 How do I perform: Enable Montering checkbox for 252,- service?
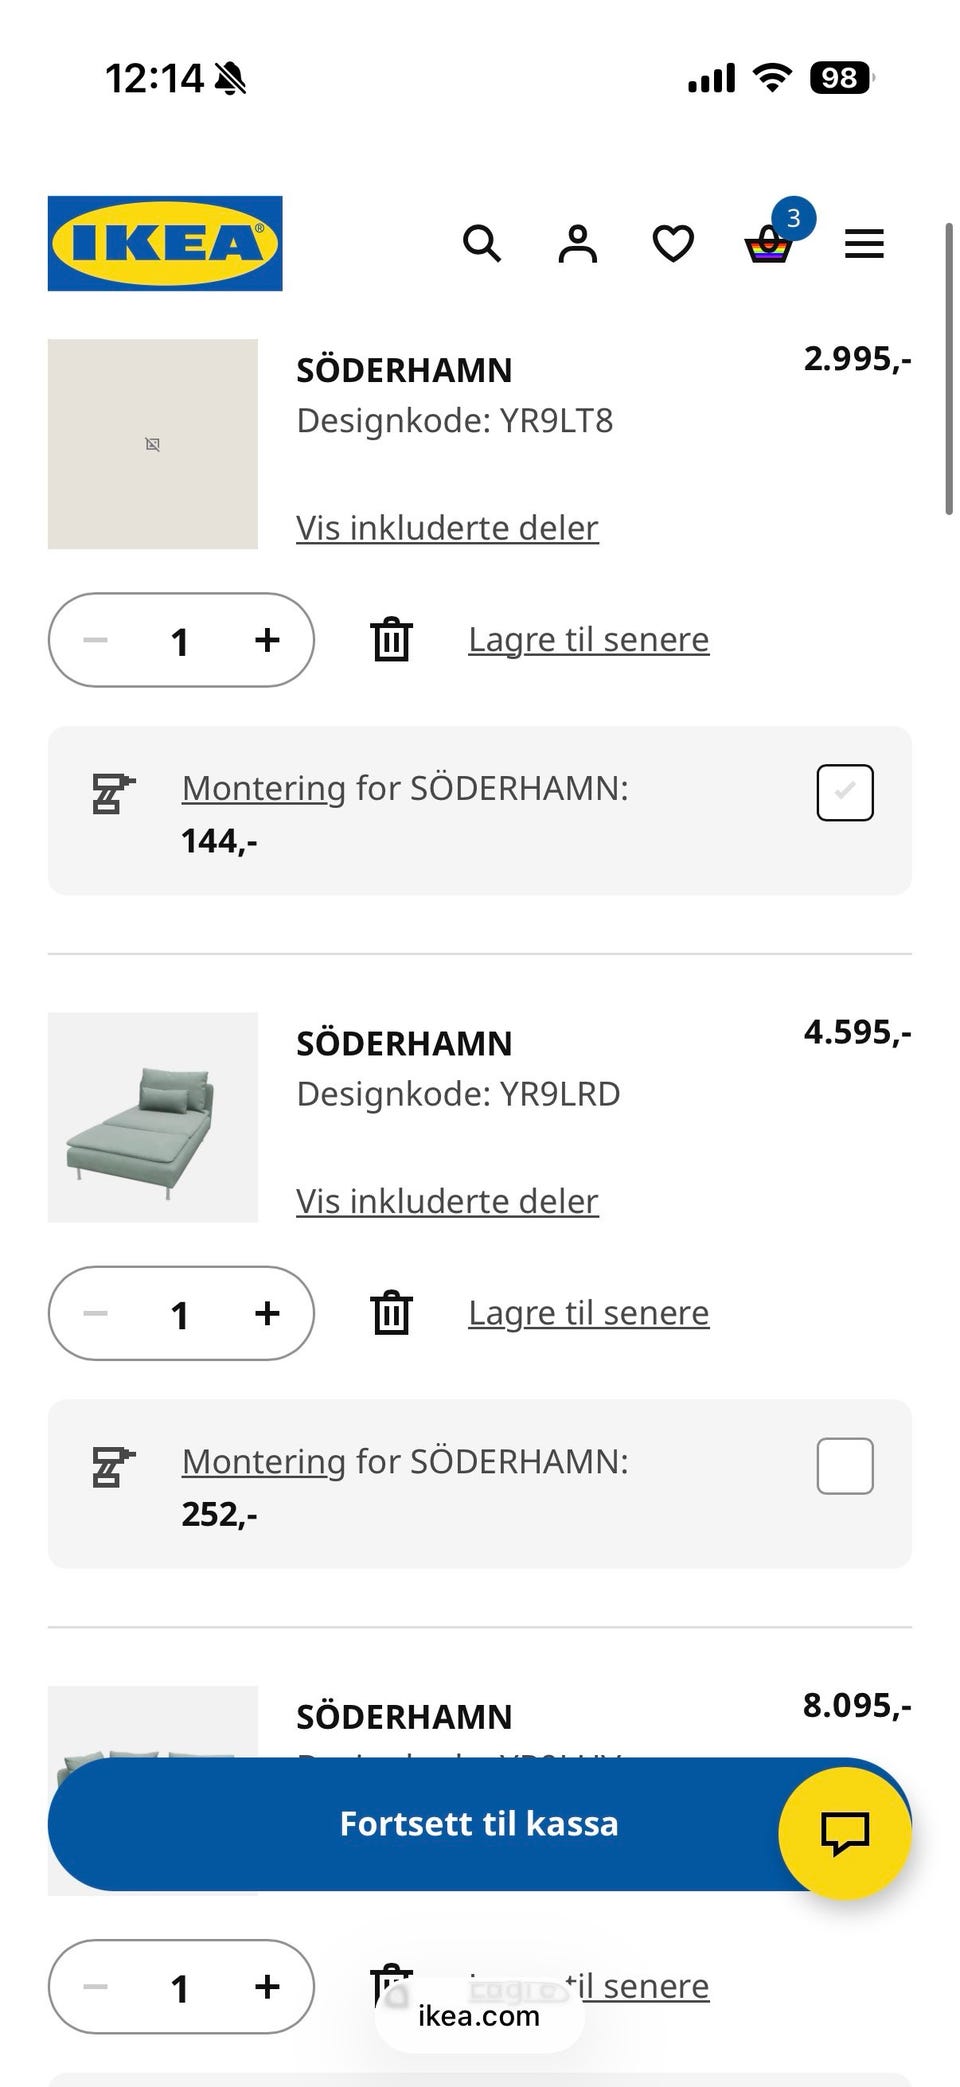(845, 1466)
